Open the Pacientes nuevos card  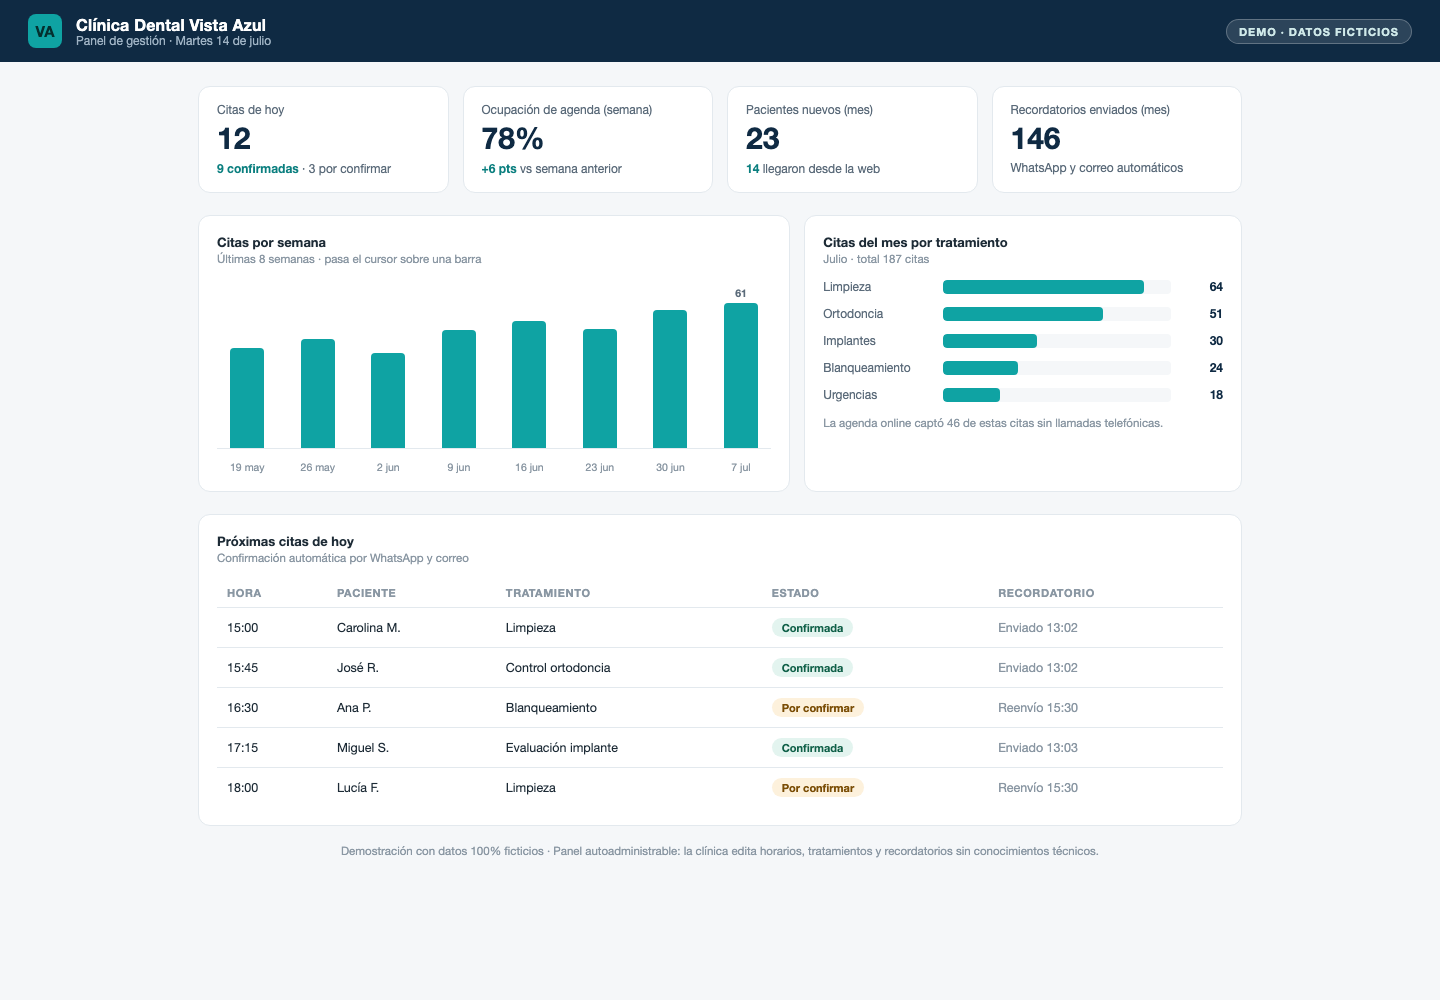852,139
